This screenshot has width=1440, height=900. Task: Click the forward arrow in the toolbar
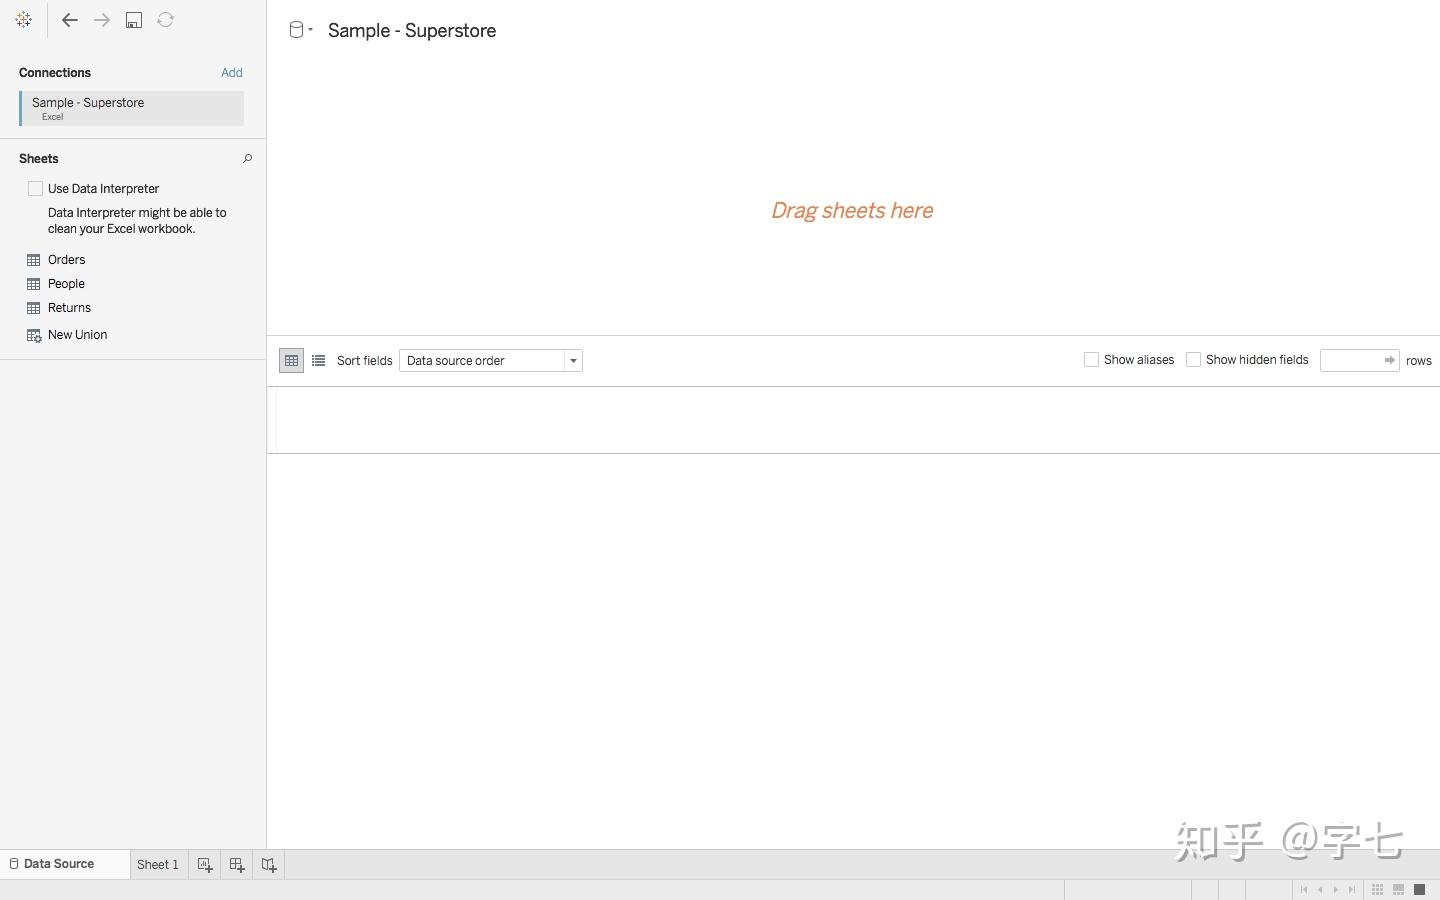point(101,20)
